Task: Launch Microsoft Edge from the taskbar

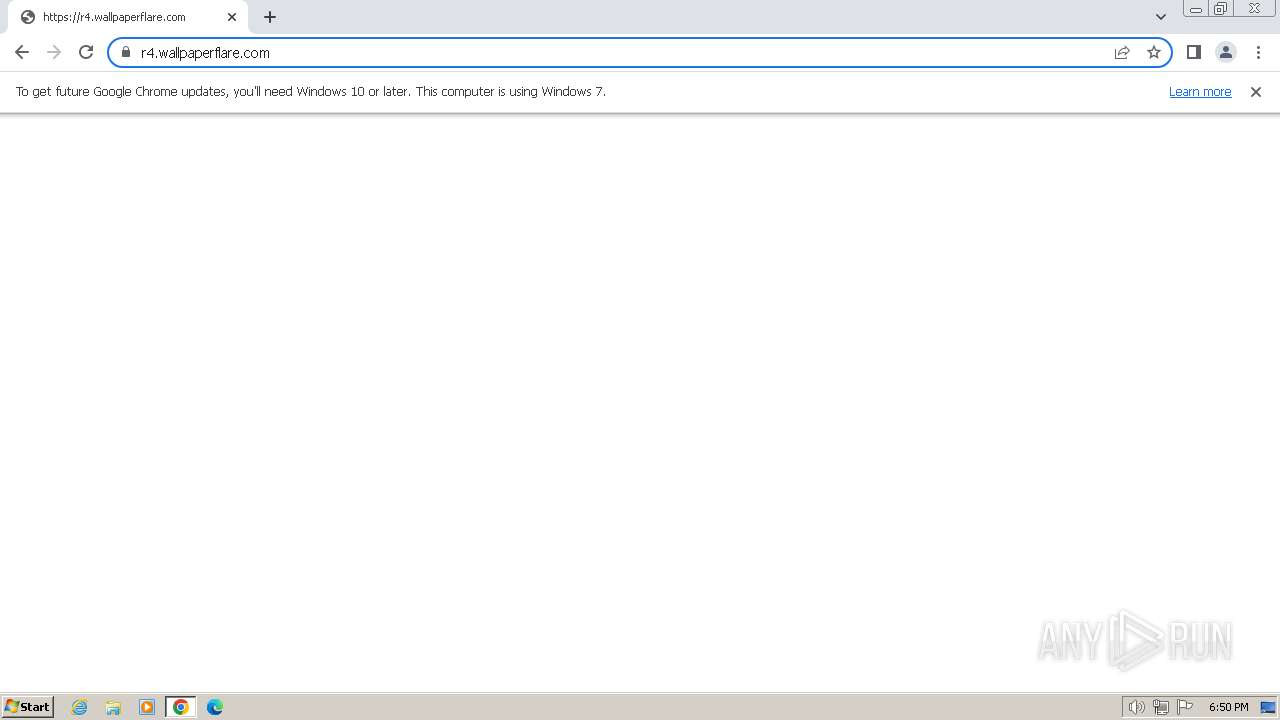Action: (x=215, y=707)
